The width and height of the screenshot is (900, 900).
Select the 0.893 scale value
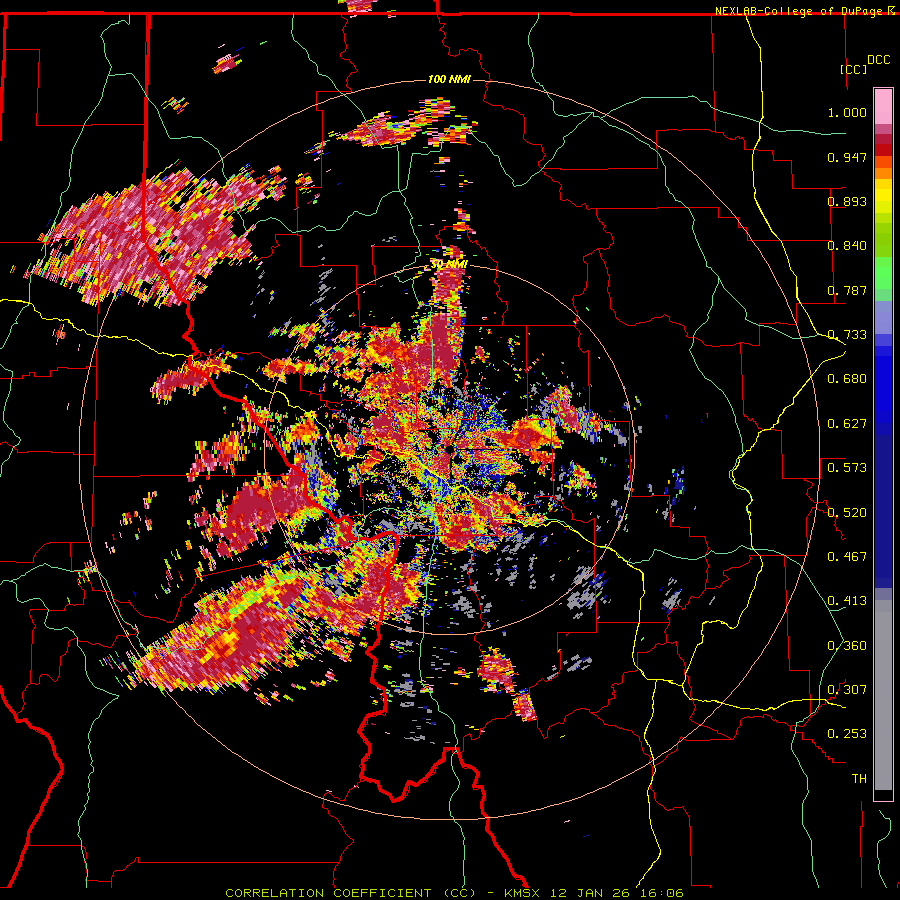pyautogui.click(x=847, y=201)
